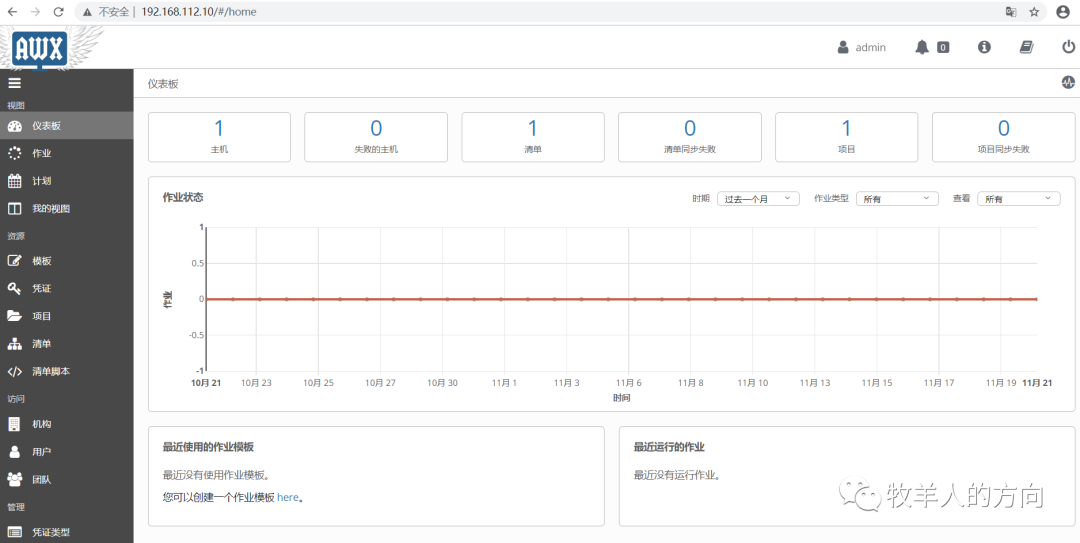Click the 11月 21 axis label

tap(1037, 382)
